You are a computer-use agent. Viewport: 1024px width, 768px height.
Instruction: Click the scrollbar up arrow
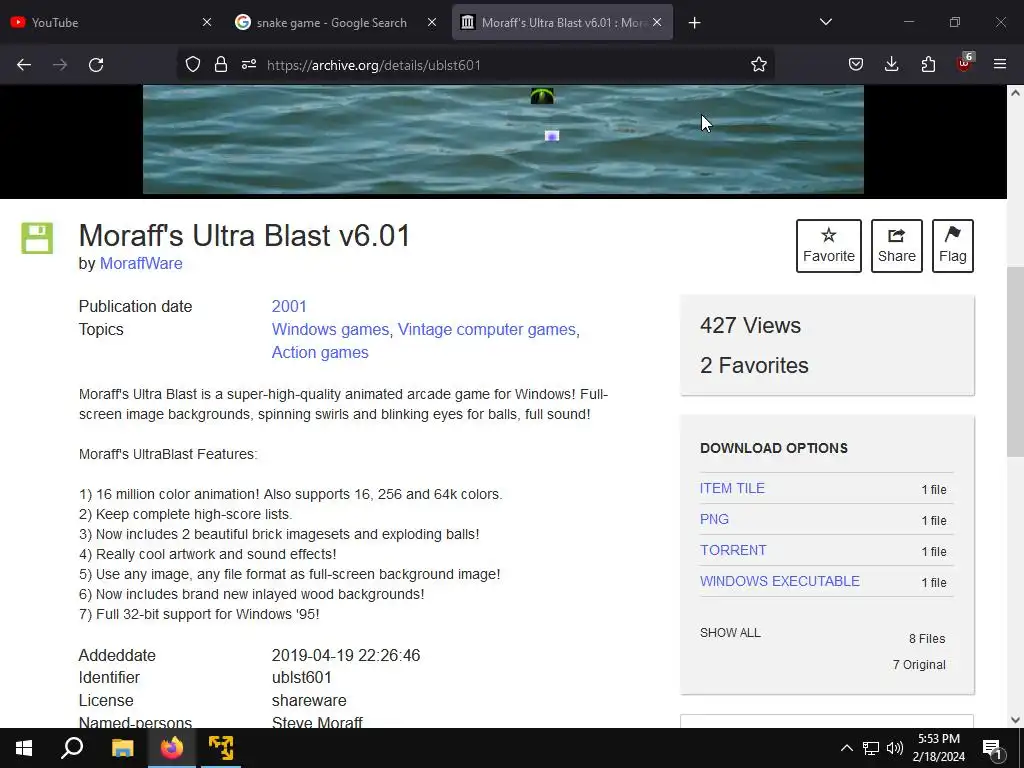pos(1015,93)
